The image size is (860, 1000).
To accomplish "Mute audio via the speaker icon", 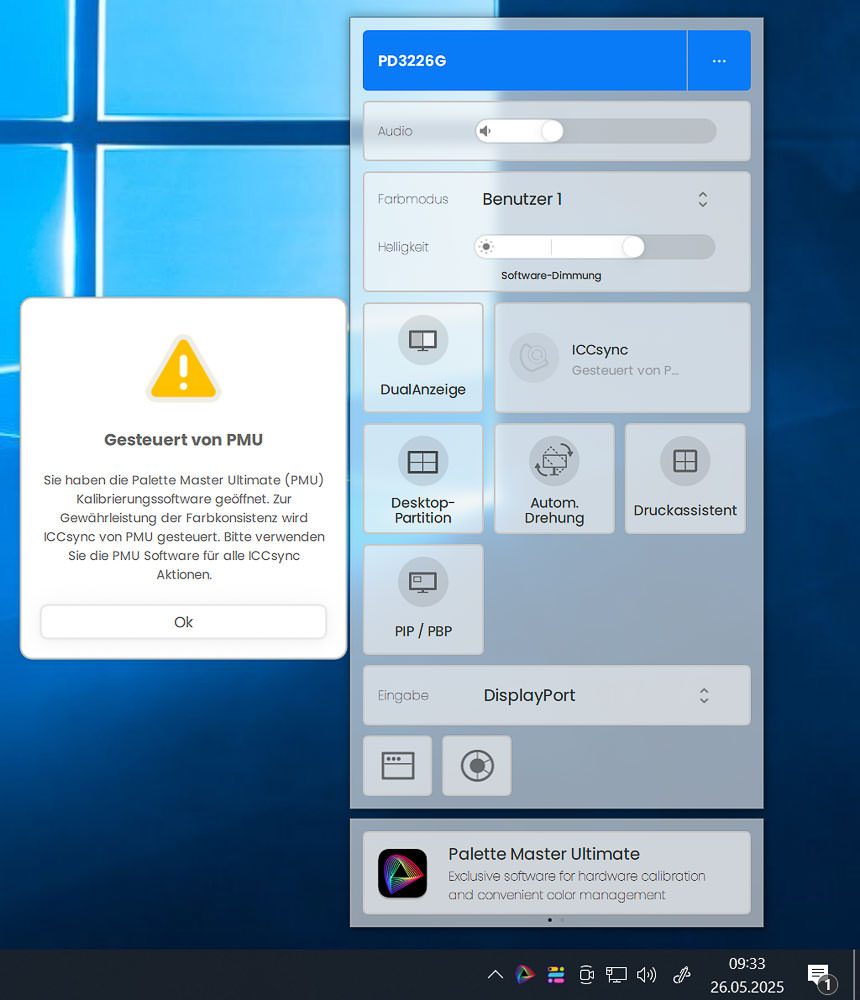I will (486, 131).
